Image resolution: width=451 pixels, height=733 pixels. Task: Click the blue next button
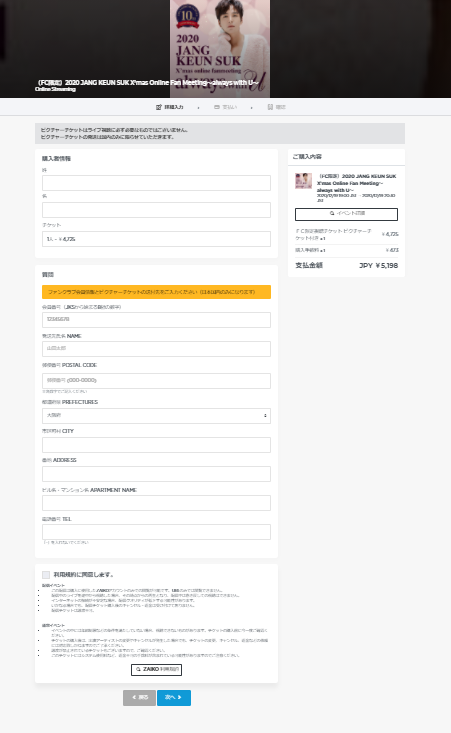pos(174,697)
